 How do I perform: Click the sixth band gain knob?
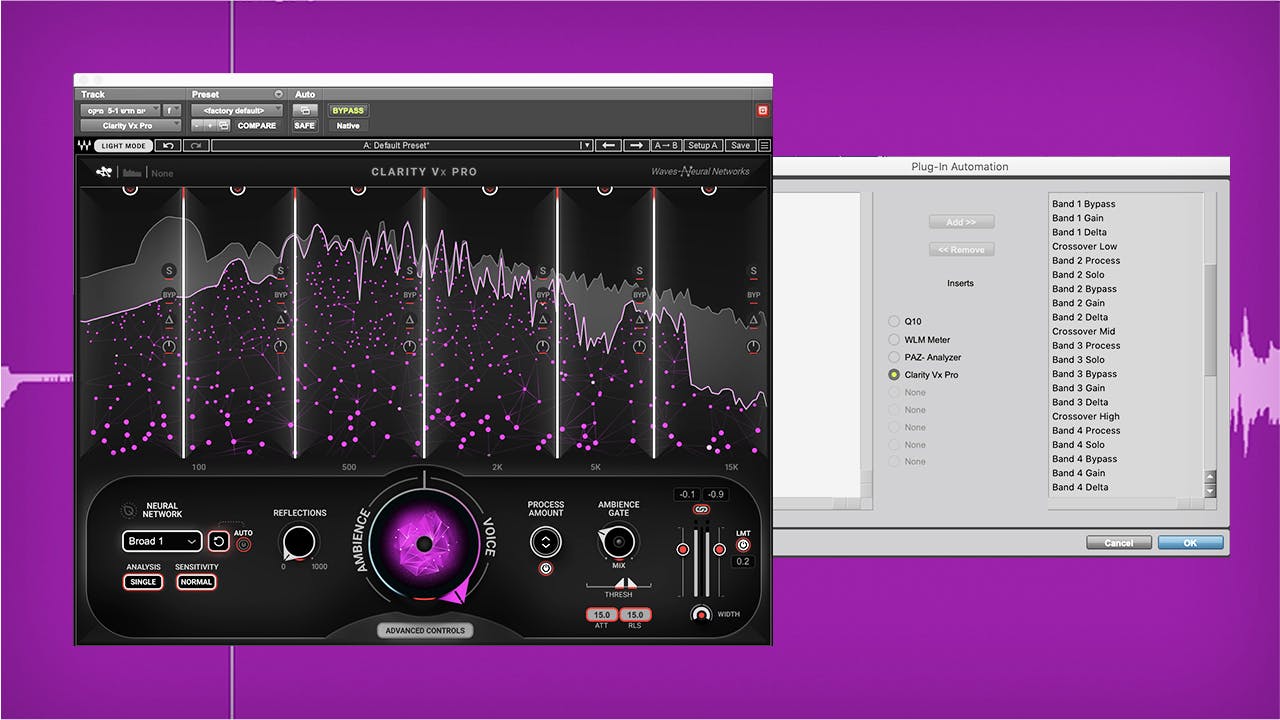pyautogui.click(x=753, y=347)
